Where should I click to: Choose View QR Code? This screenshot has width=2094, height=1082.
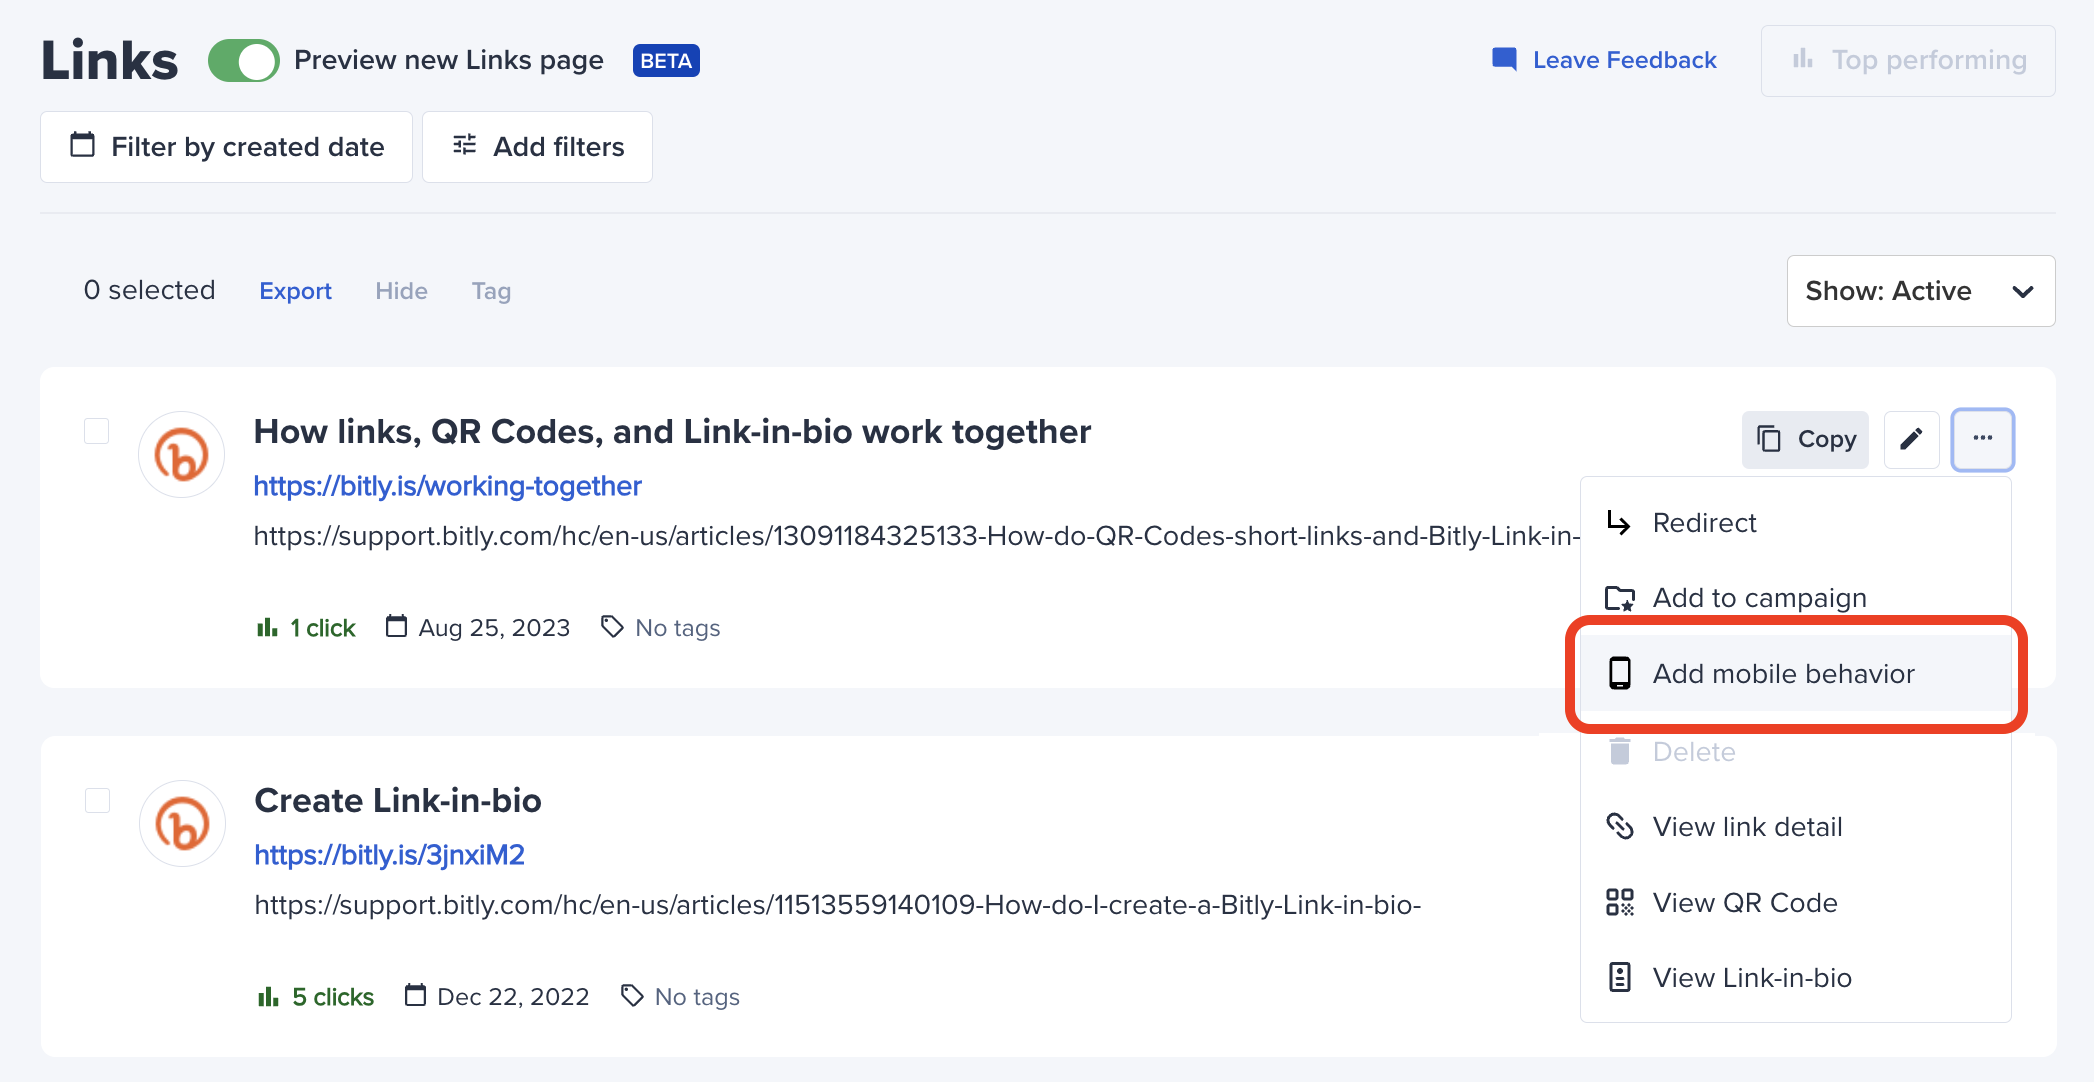1796,903
